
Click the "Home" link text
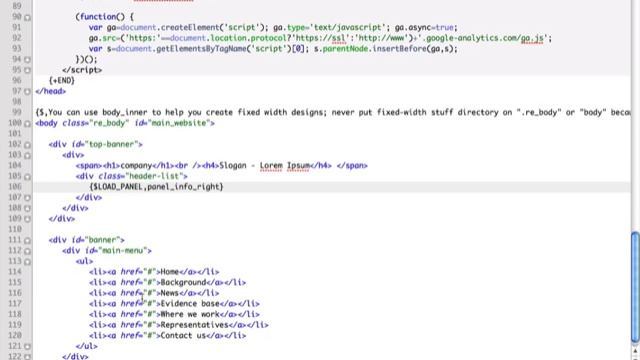coord(170,271)
